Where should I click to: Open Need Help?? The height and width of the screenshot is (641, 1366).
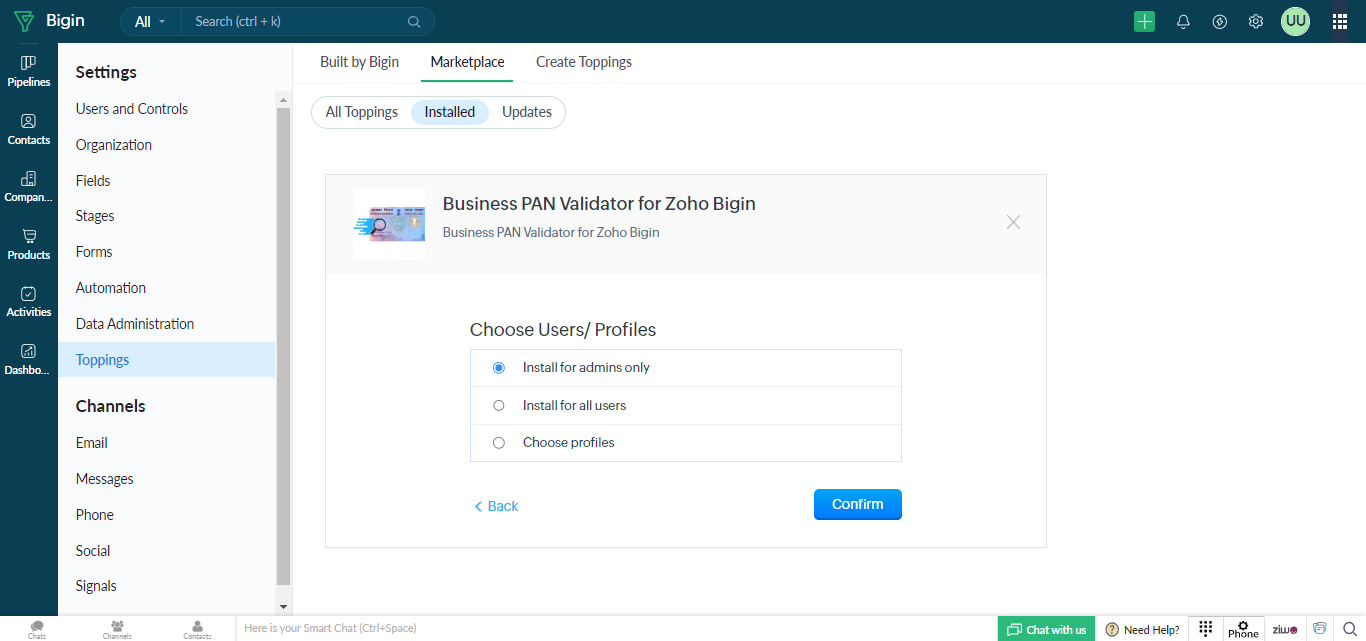[1142, 629]
